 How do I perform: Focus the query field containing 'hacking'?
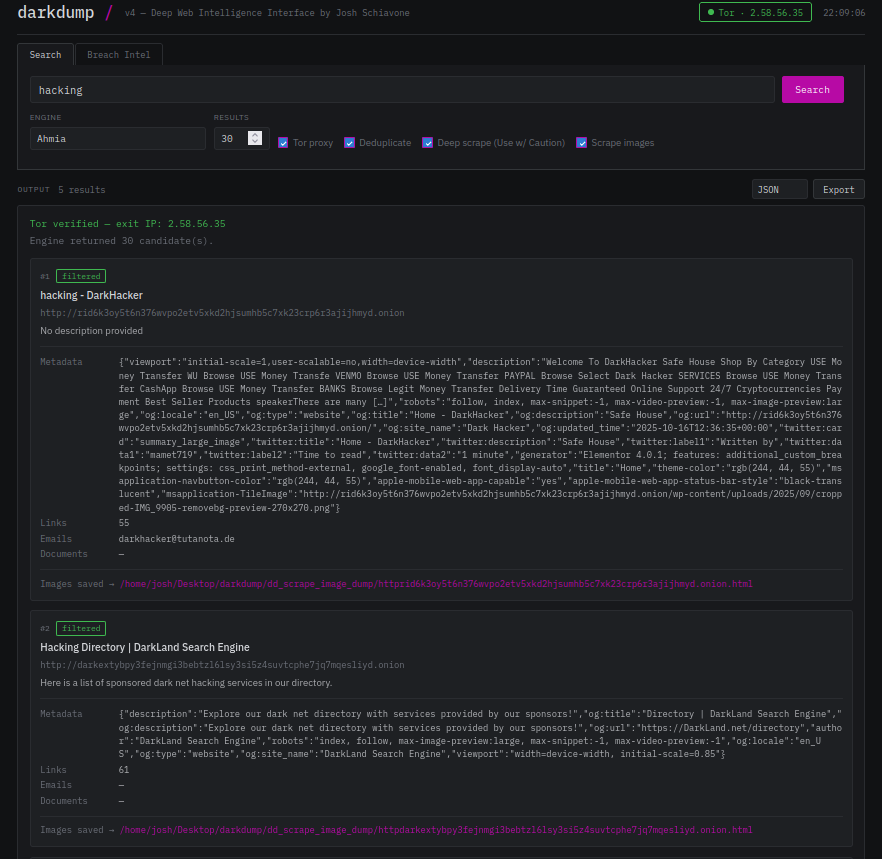coord(402,90)
